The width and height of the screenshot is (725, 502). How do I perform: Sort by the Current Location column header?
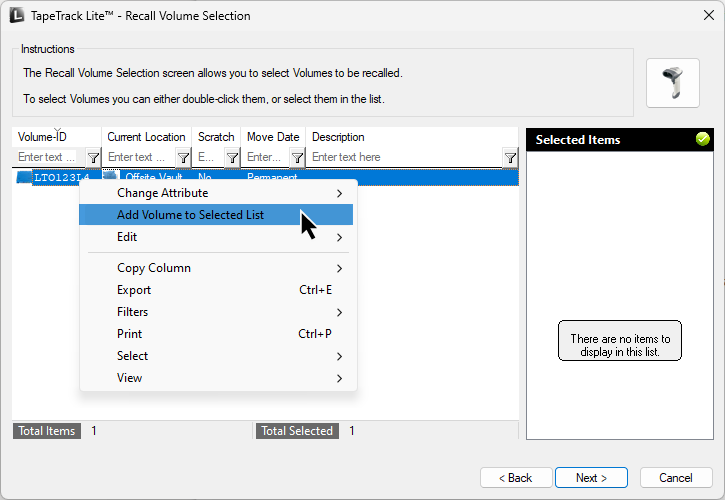tap(146, 137)
